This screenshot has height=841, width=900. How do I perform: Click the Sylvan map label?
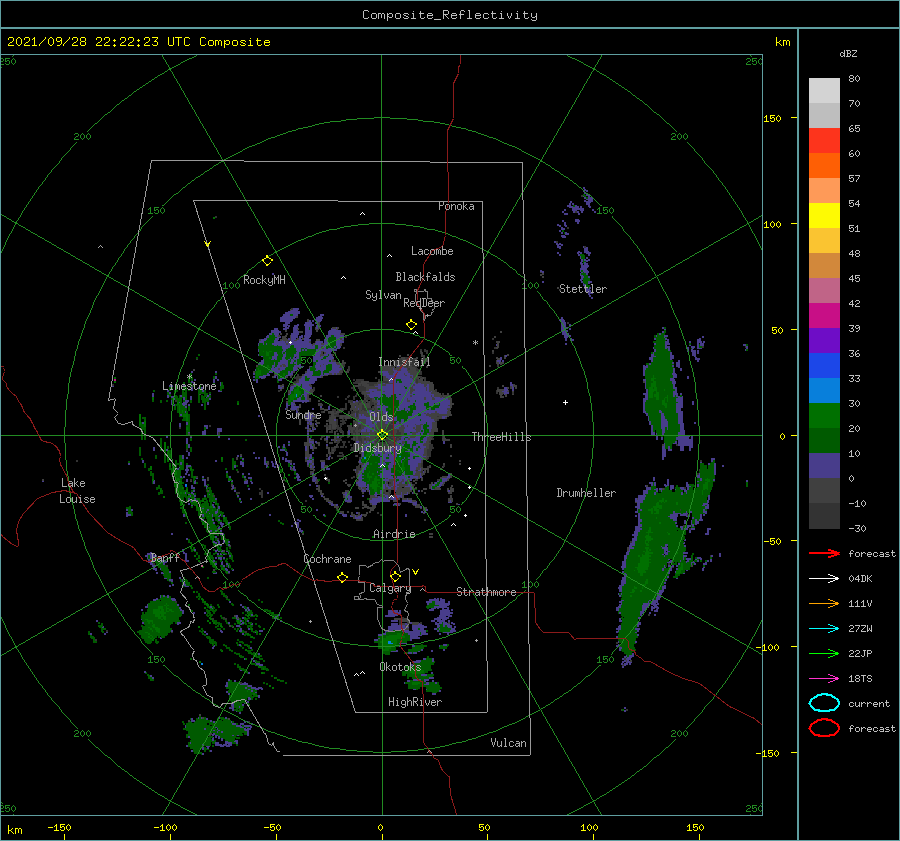point(383,295)
